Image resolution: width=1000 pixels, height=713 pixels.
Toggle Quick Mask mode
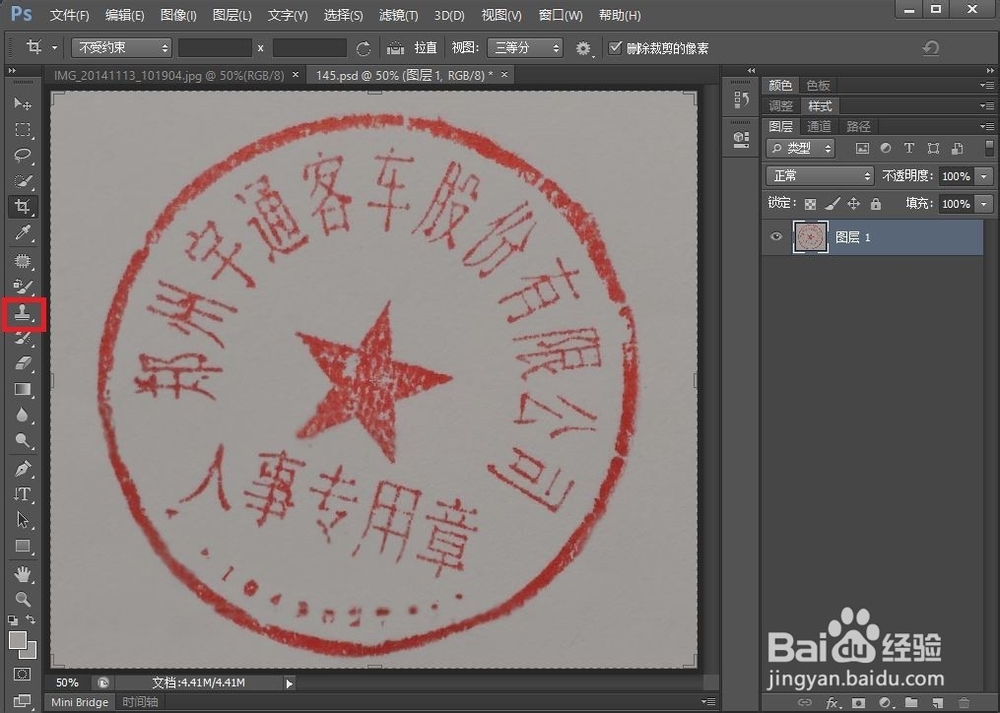tap(22, 675)
